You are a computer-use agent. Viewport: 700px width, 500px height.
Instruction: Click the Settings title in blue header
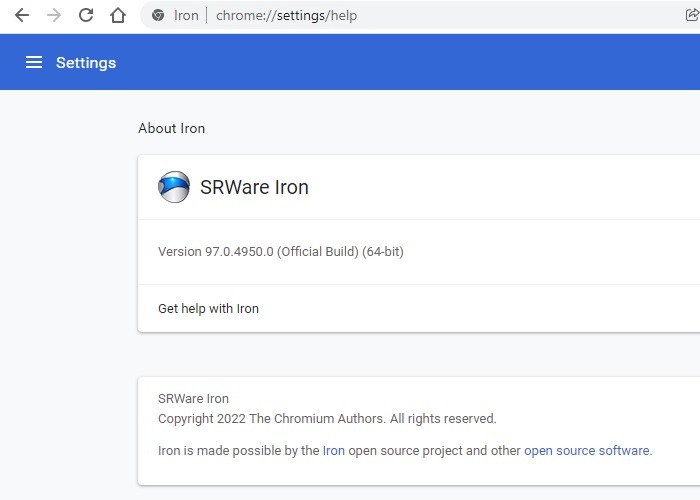tap(86, 62)
